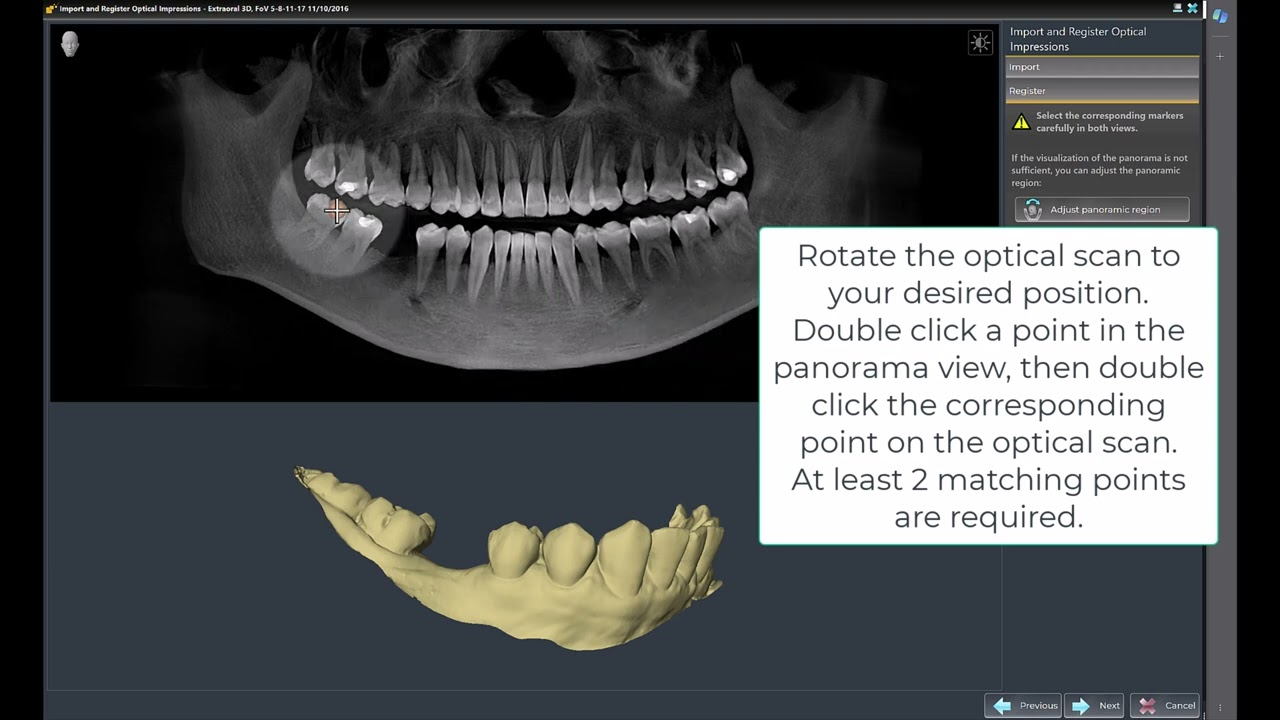1280x720 pixels.
Task: Open the head orientation icon
Action: (69, 44)
